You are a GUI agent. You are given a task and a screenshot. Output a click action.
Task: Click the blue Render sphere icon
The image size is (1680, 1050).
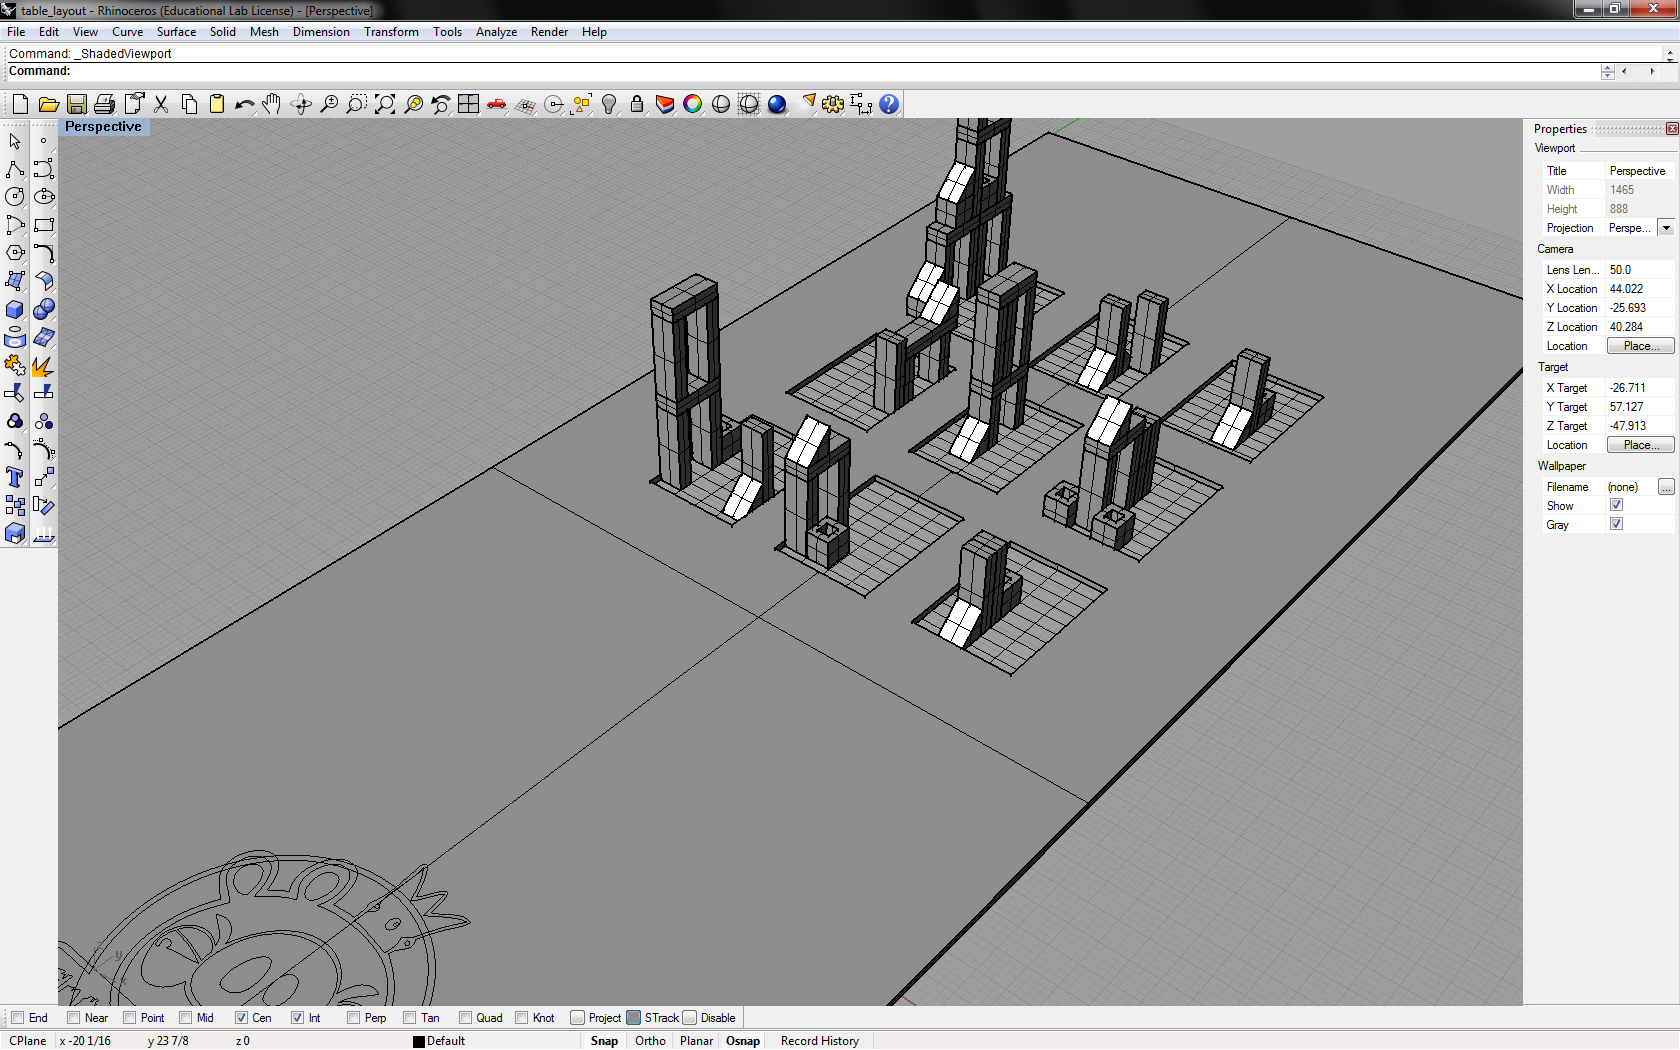[777, 104]
